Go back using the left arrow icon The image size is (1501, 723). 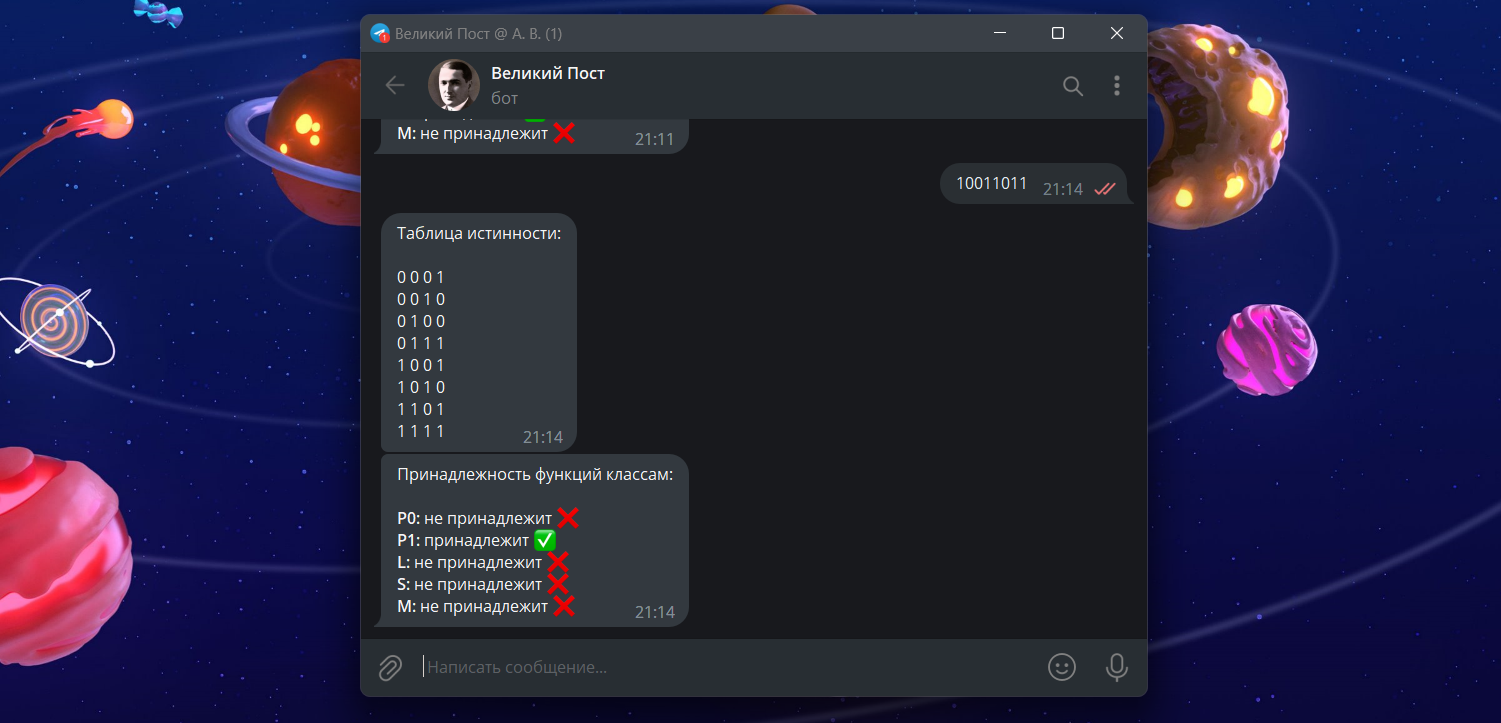coord(395,86)
